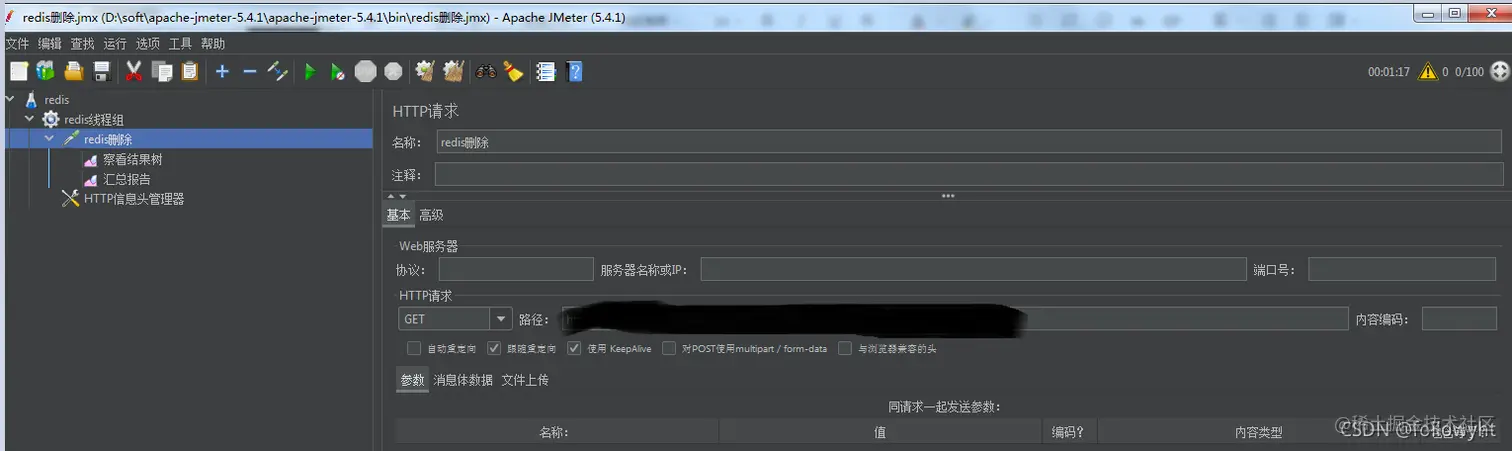Click the Cut scissors icon
Image resolution: width=1512 pixels, height=451 pixels.
(133, 71)
